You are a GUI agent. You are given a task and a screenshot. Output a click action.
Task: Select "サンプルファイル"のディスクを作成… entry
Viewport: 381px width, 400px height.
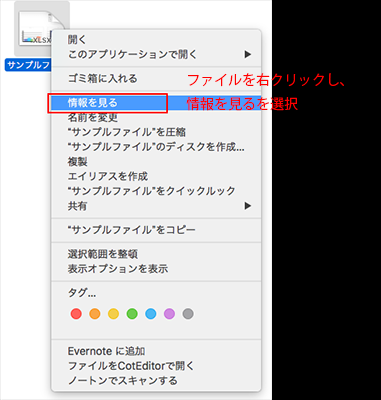pyautogui.click(x=156, y=147)
